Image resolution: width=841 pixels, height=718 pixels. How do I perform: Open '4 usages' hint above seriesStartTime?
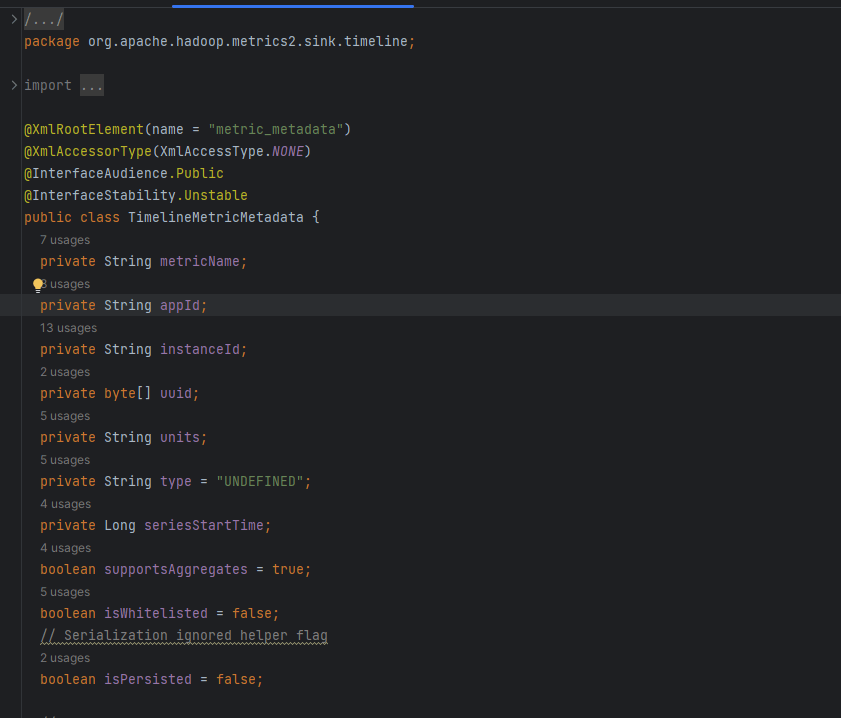(x=65, y=504)
